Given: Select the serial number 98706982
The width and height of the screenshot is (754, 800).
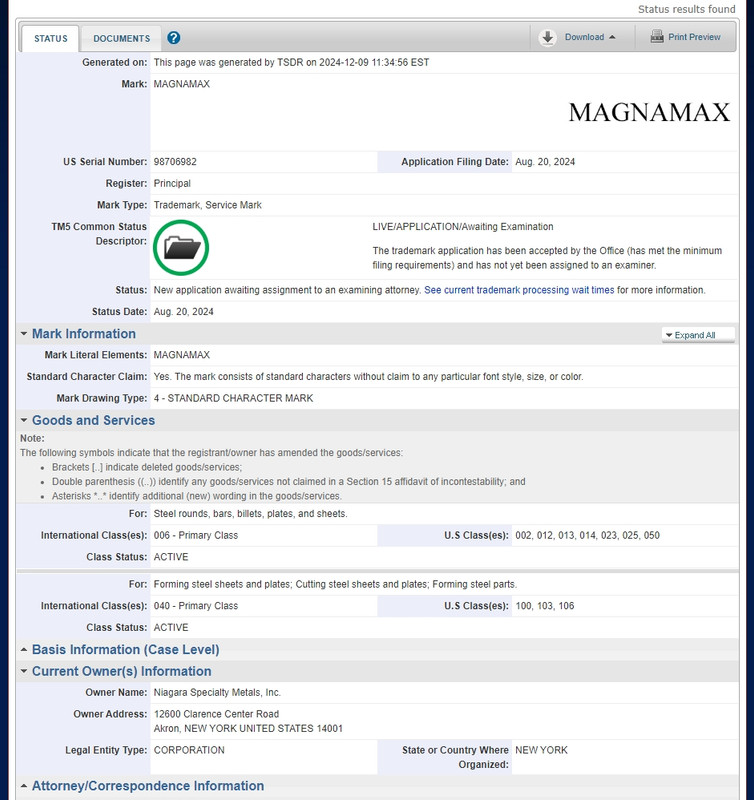Looking at the screenshot, I should tap(175, 162).
